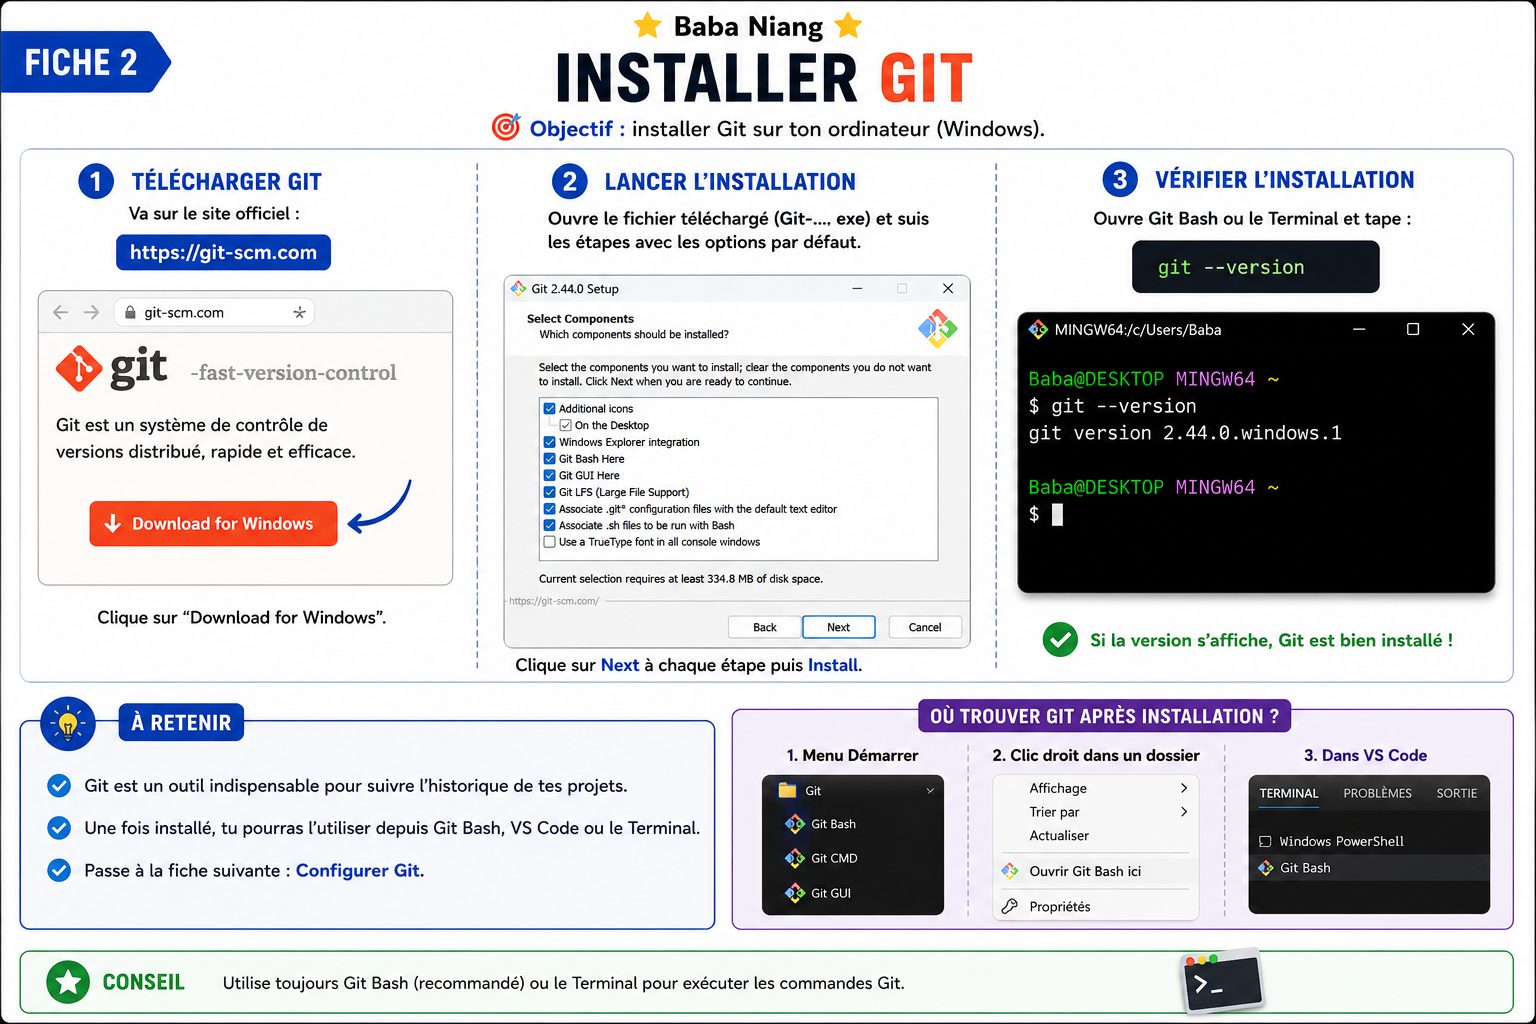Uncheck Windows Explorer integration checkbox
Screen dimensions: 1536x1024
tap(549, 442)
